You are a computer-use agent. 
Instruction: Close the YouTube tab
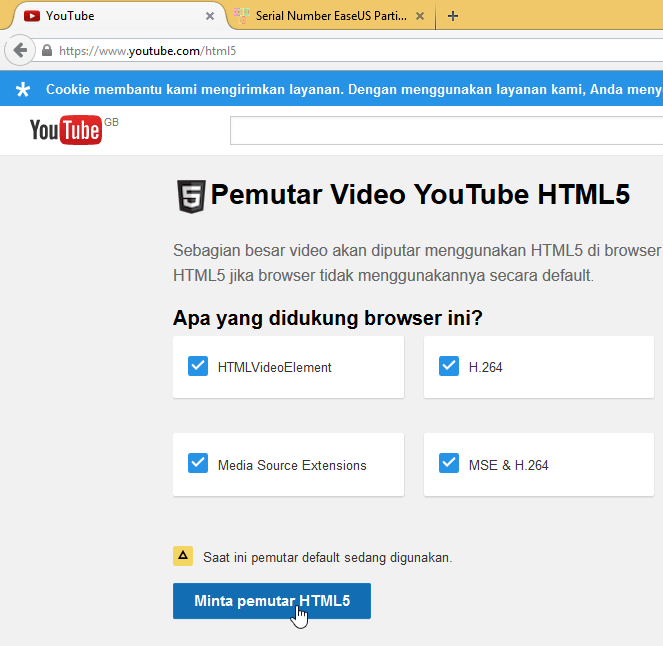click(x=210, y=16)
